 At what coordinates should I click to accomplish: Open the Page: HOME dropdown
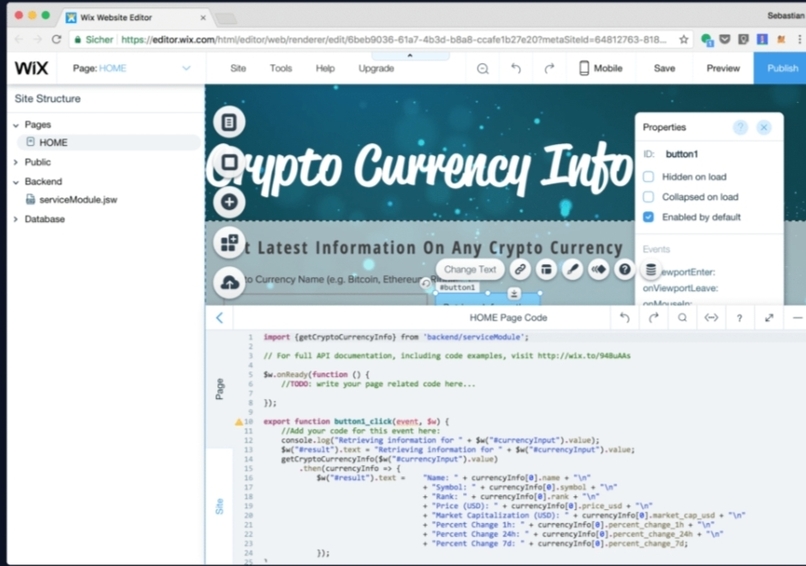[132, 68]
